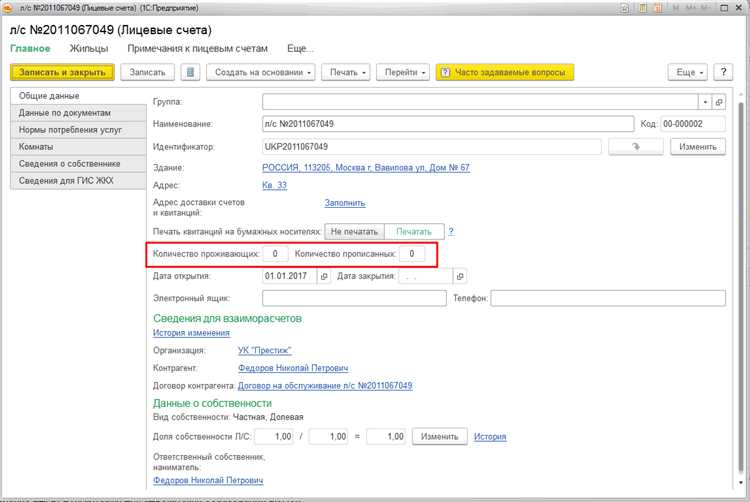Expand the Создать на основании dropdown
Image resolution: width=750 pixels, height=502 pixels.
pos(264,73)
